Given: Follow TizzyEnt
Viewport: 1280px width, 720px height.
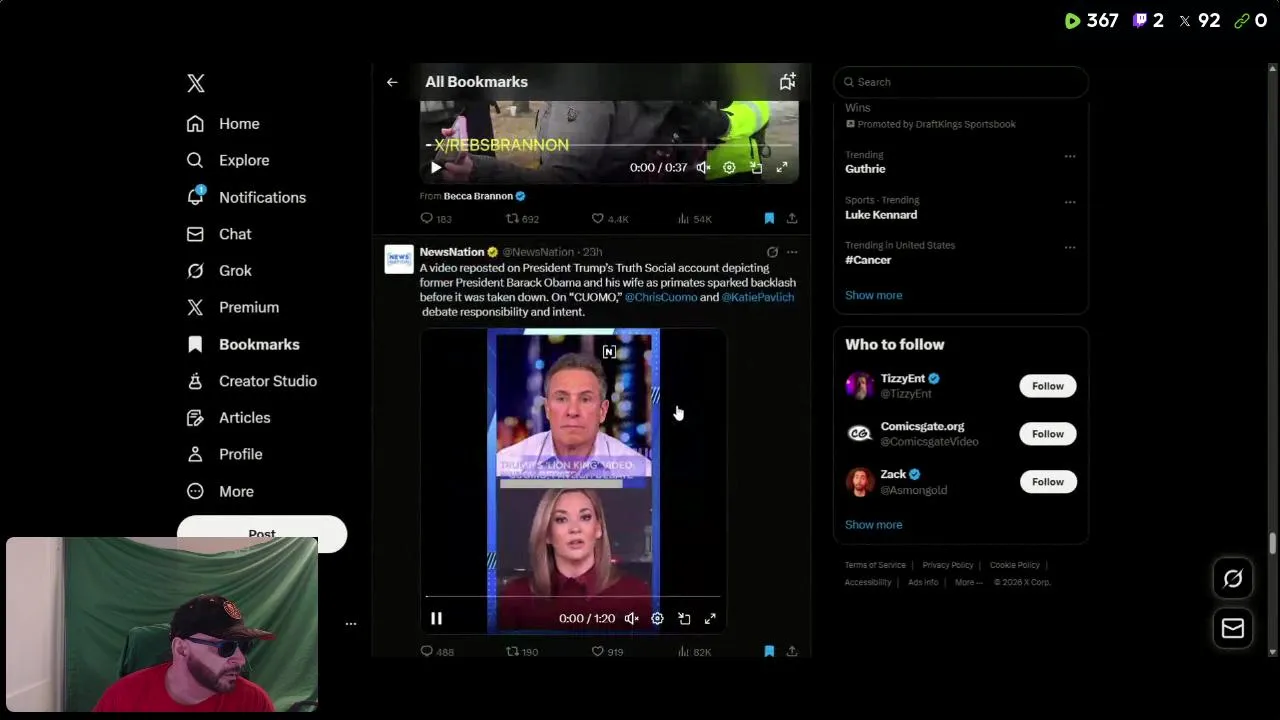Looking at the screenshot, I should [1048, 386].
